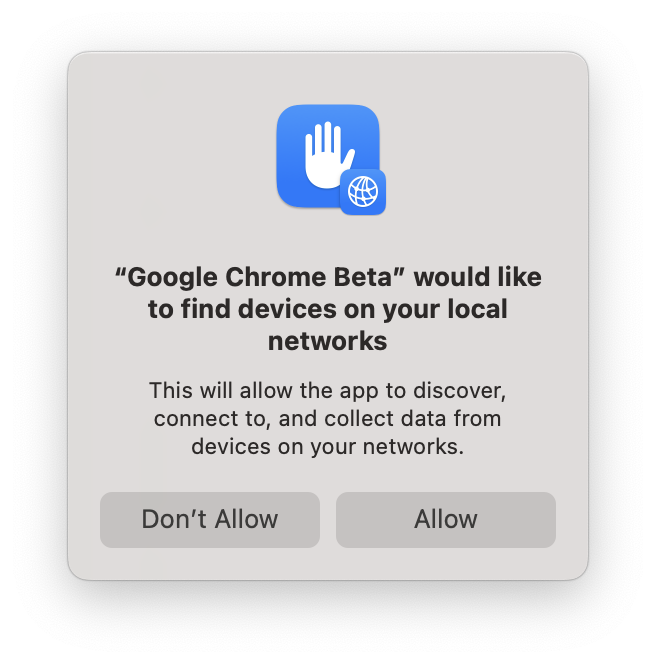The width and height of the screenshot is (656, 664).
Task: Click the Allow button
Action: click(446, 520)
